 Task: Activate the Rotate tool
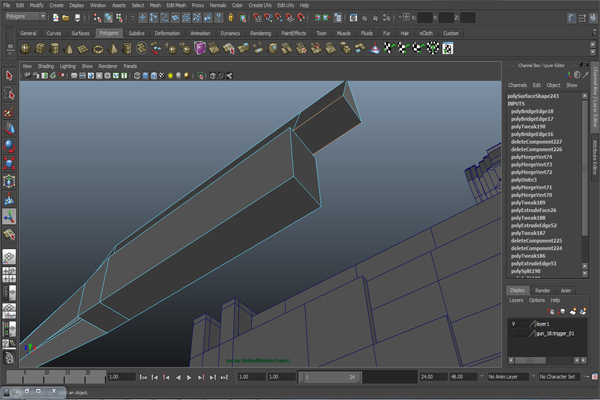[x=9, y=146]
